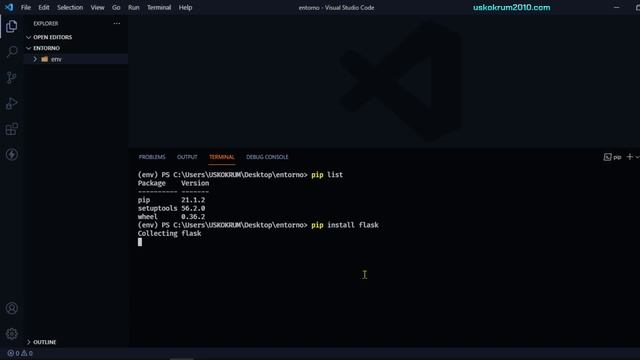Open Explorer more actions ellipsis
Image resolution: width=640 pixels, height=360 pixels.
pos(117,24)
